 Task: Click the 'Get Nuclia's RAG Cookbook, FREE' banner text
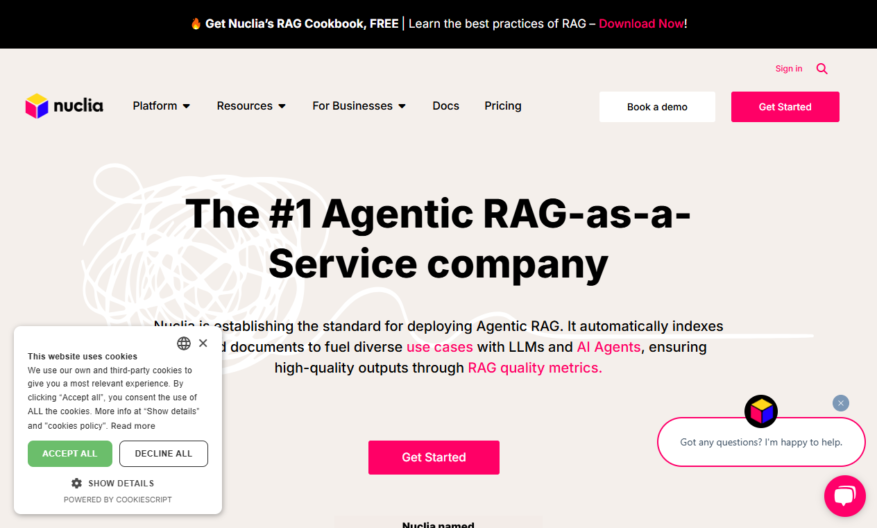point(302,23)
